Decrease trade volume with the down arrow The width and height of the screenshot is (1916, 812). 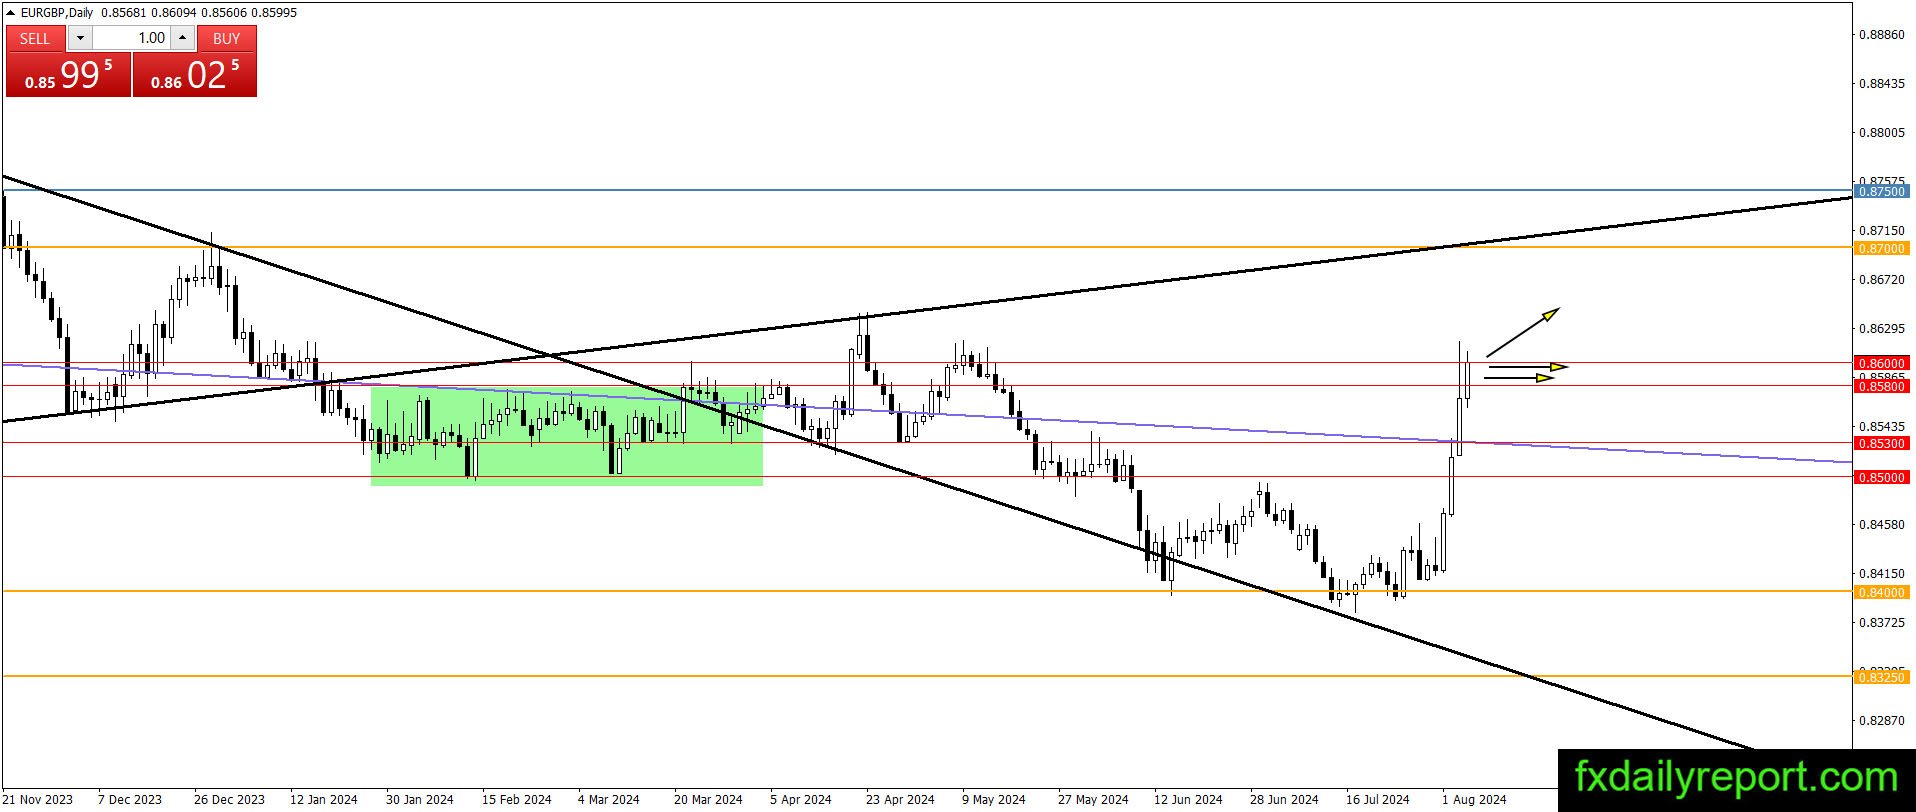coord(80,38)
